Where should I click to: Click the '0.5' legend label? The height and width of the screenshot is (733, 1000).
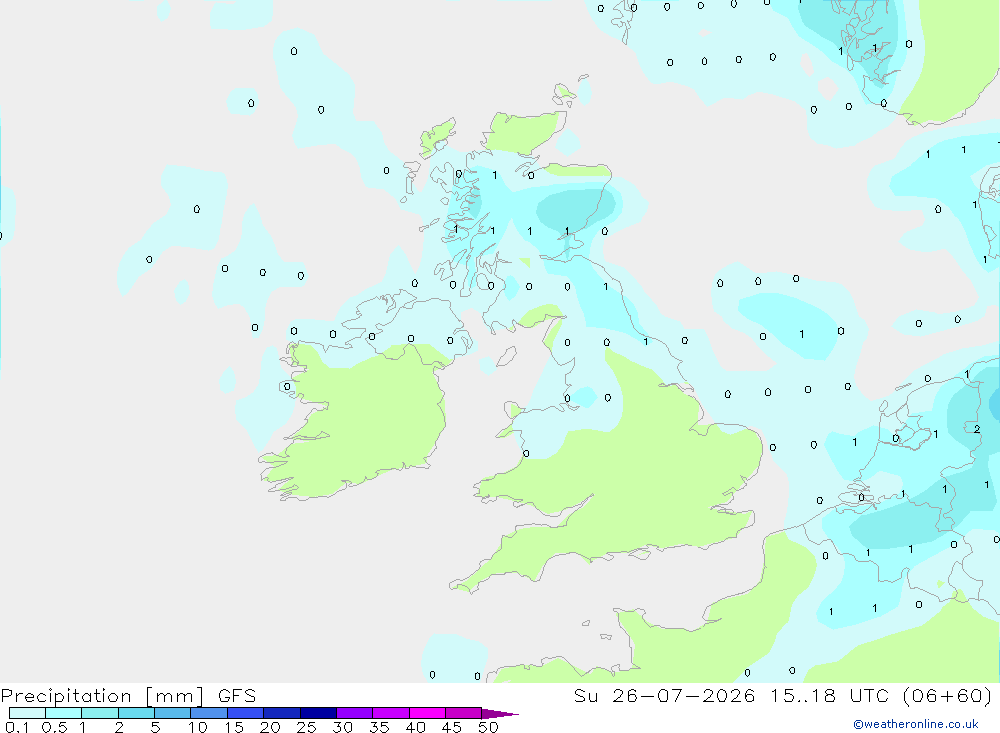pos(54,727)
